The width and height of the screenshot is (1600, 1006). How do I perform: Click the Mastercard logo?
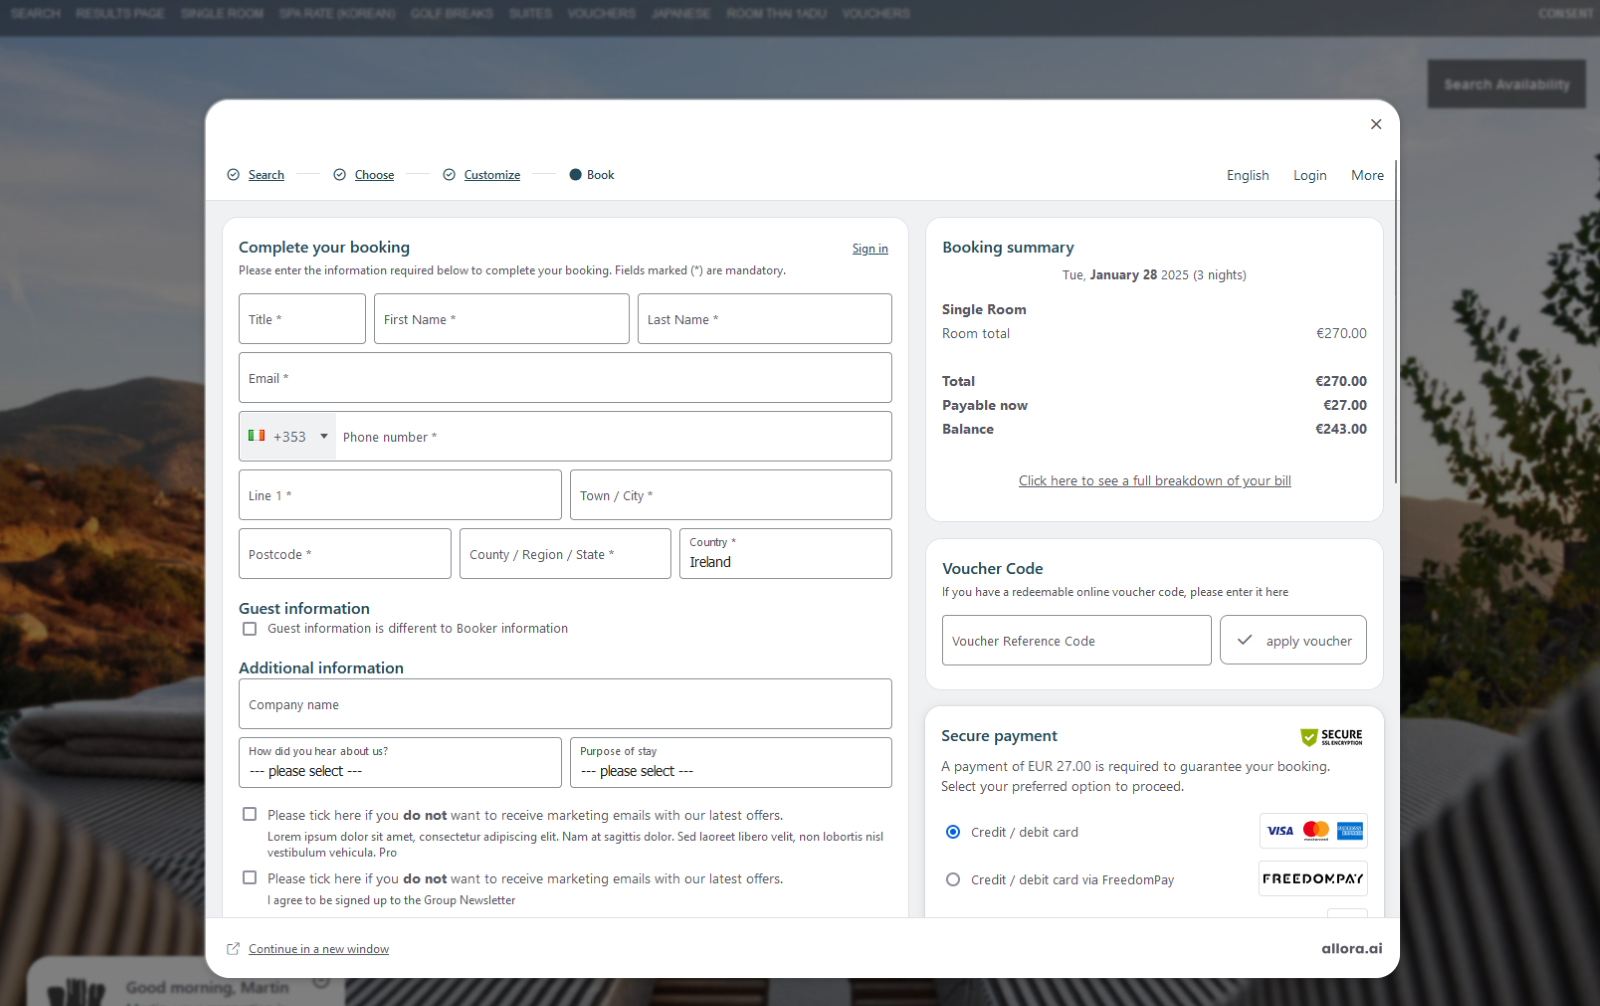[1316, 831]
